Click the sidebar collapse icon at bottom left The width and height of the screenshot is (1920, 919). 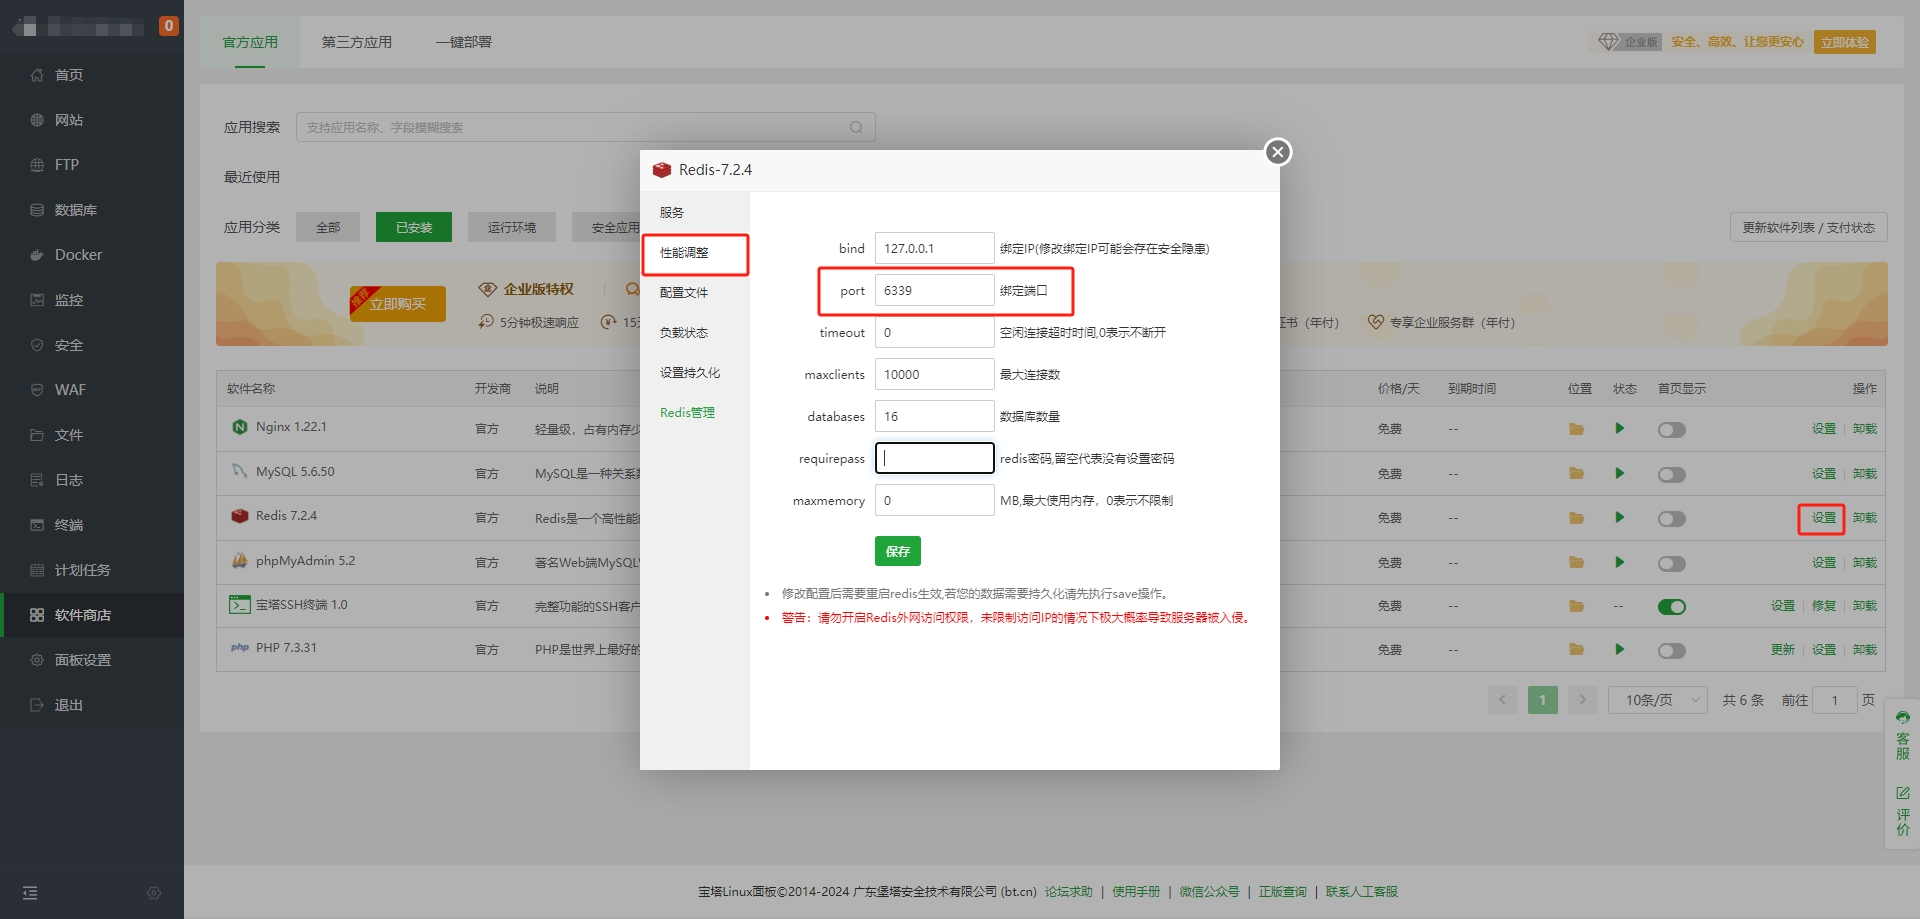click(x=30, y=893)
